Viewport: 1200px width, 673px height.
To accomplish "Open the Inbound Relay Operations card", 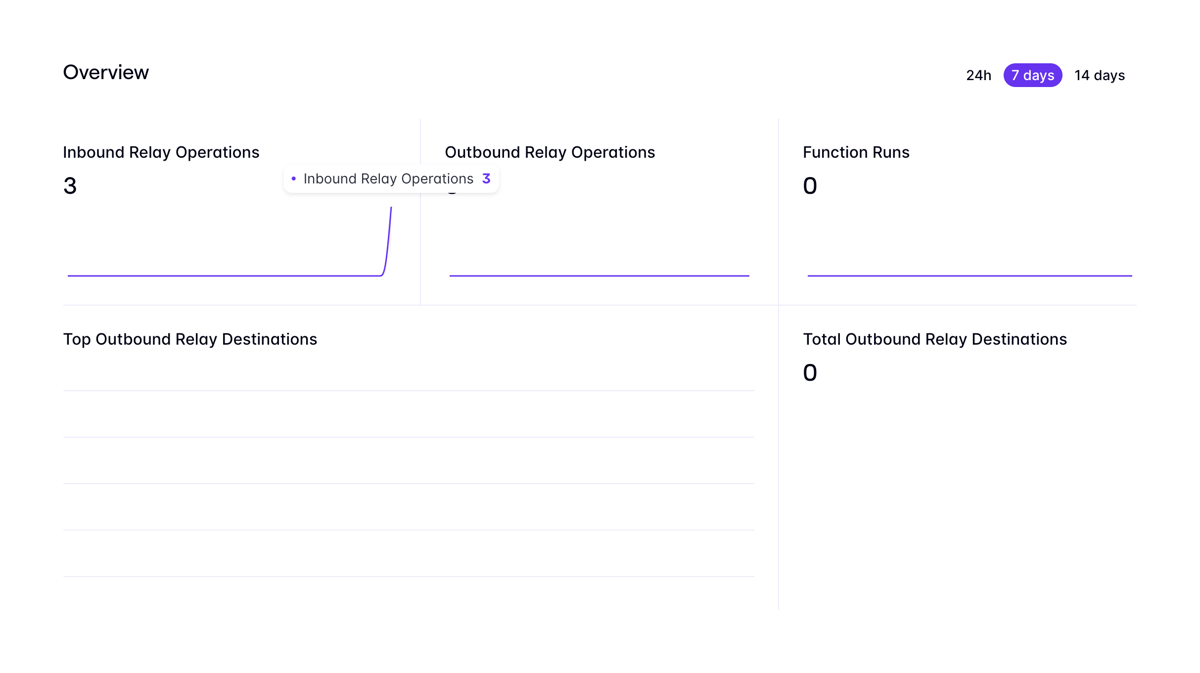I will (x=161, y=152).
